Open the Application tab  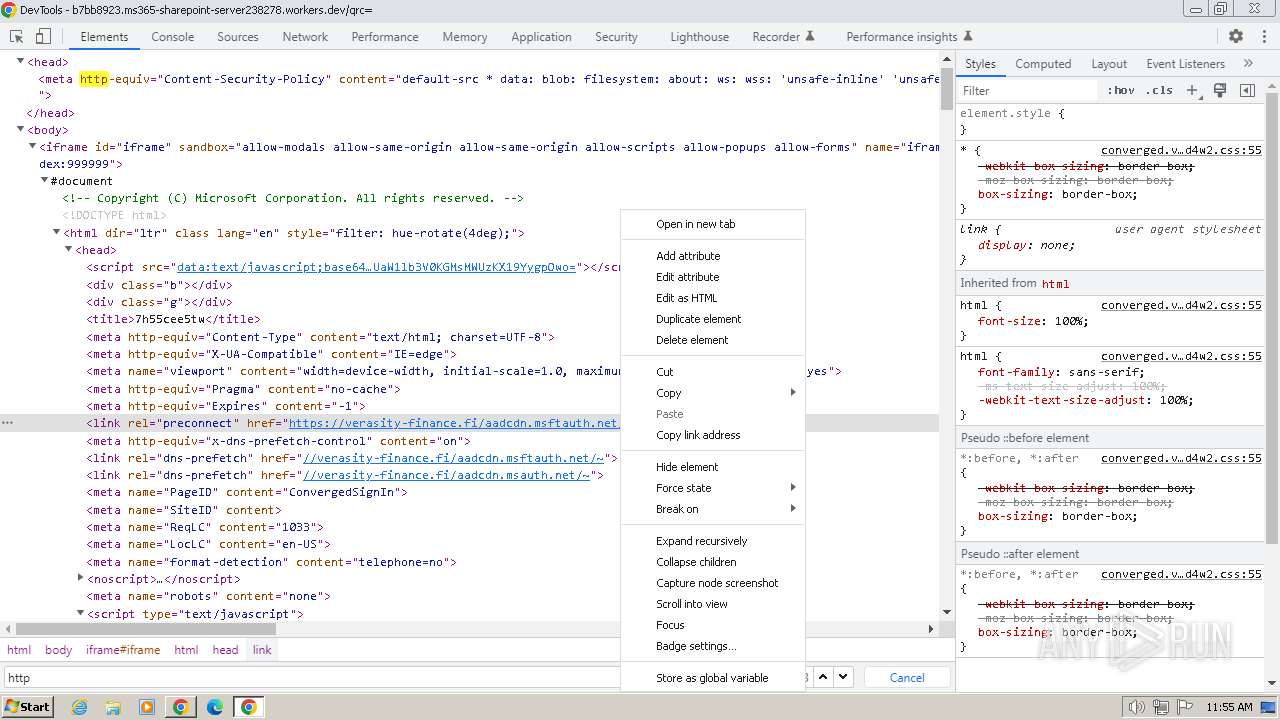[x=541, y=36]
